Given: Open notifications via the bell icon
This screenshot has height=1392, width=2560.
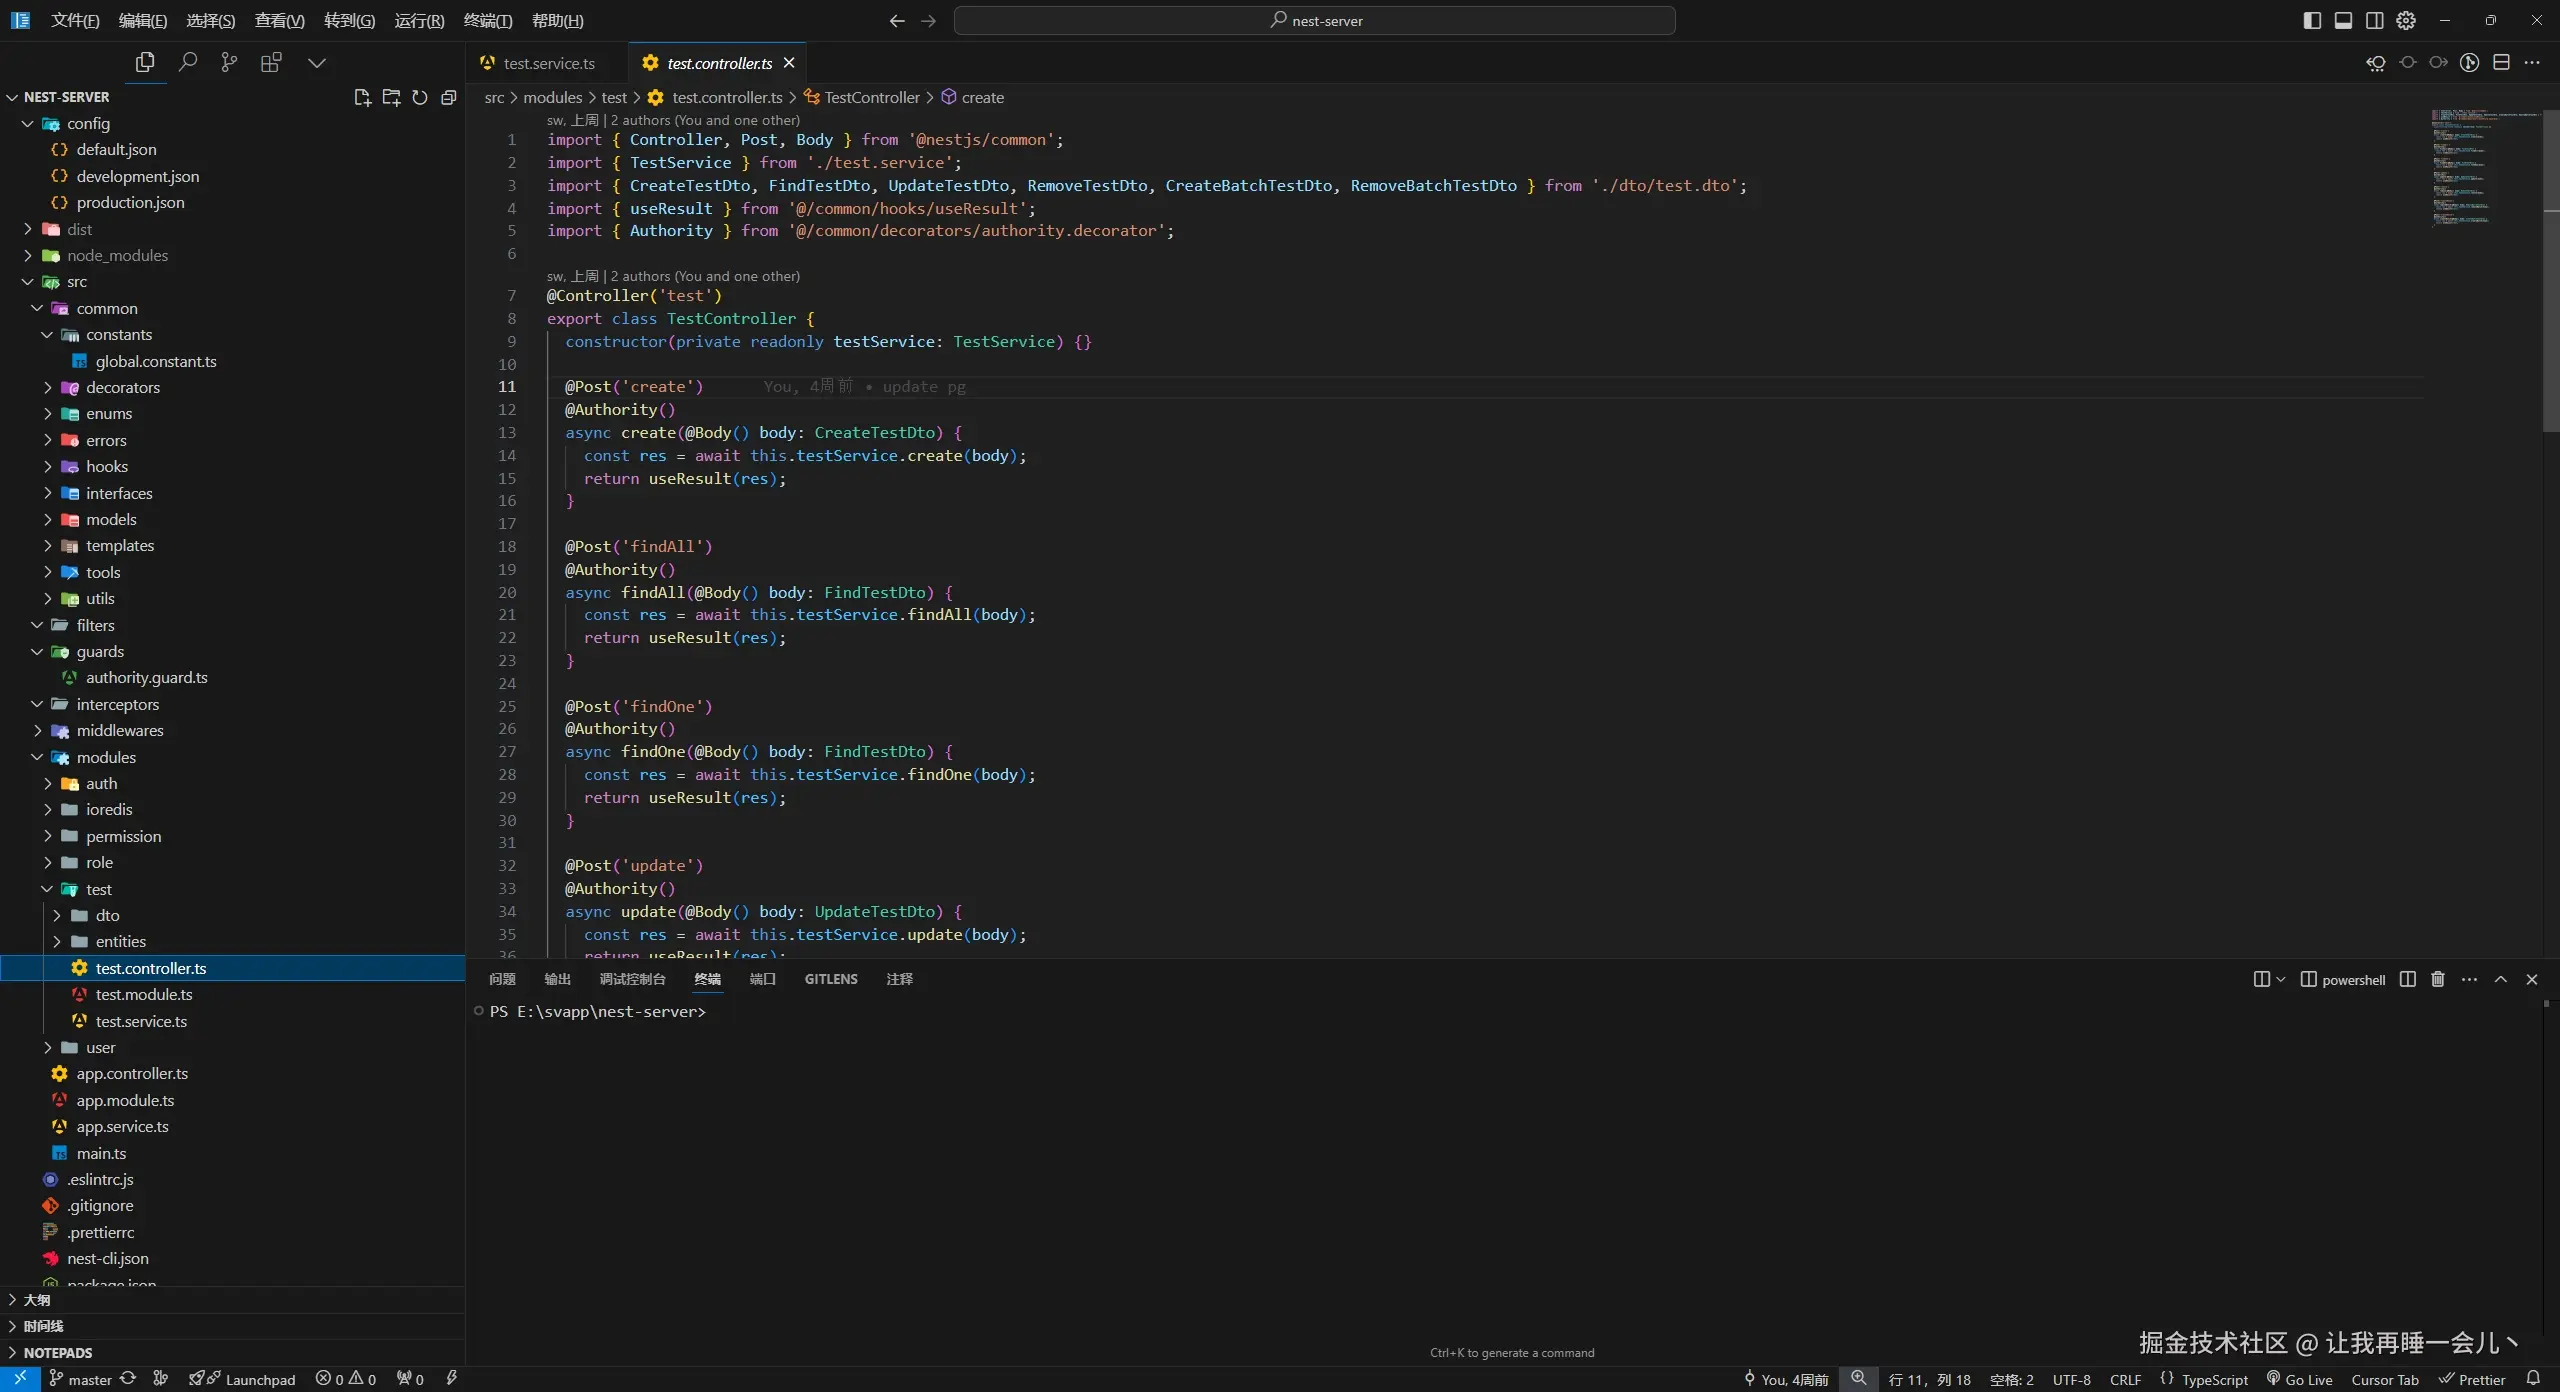Looking at the screenshot, I should (x=2533, y=1379).
